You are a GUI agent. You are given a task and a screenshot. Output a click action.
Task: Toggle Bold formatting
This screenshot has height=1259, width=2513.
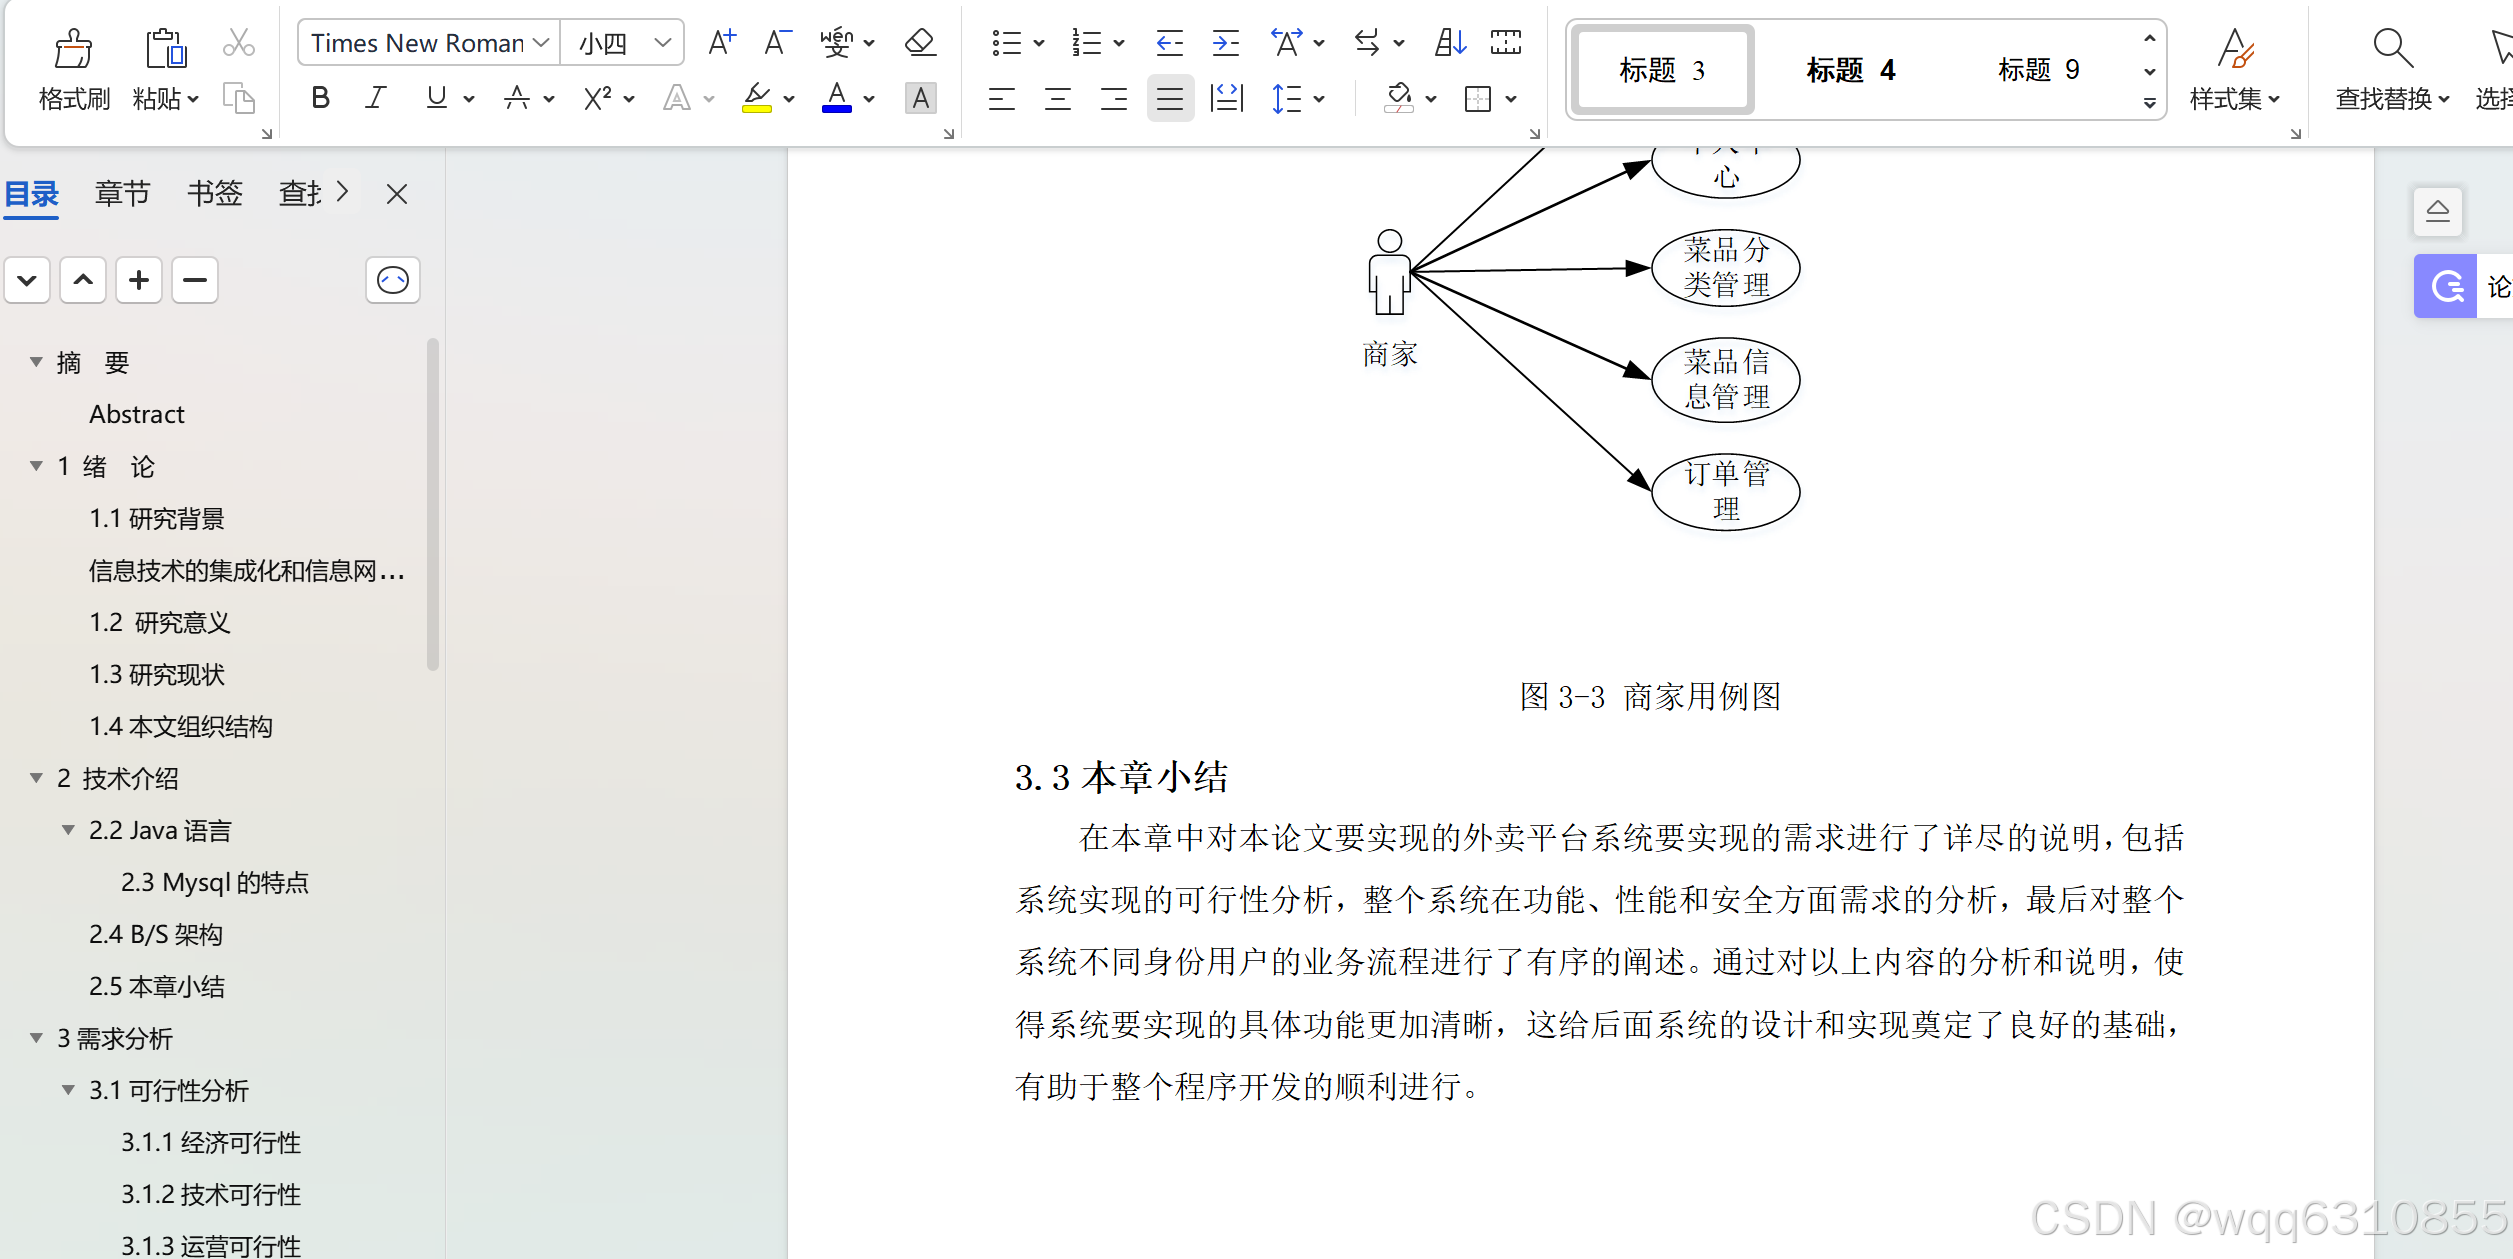click(320, 98)
